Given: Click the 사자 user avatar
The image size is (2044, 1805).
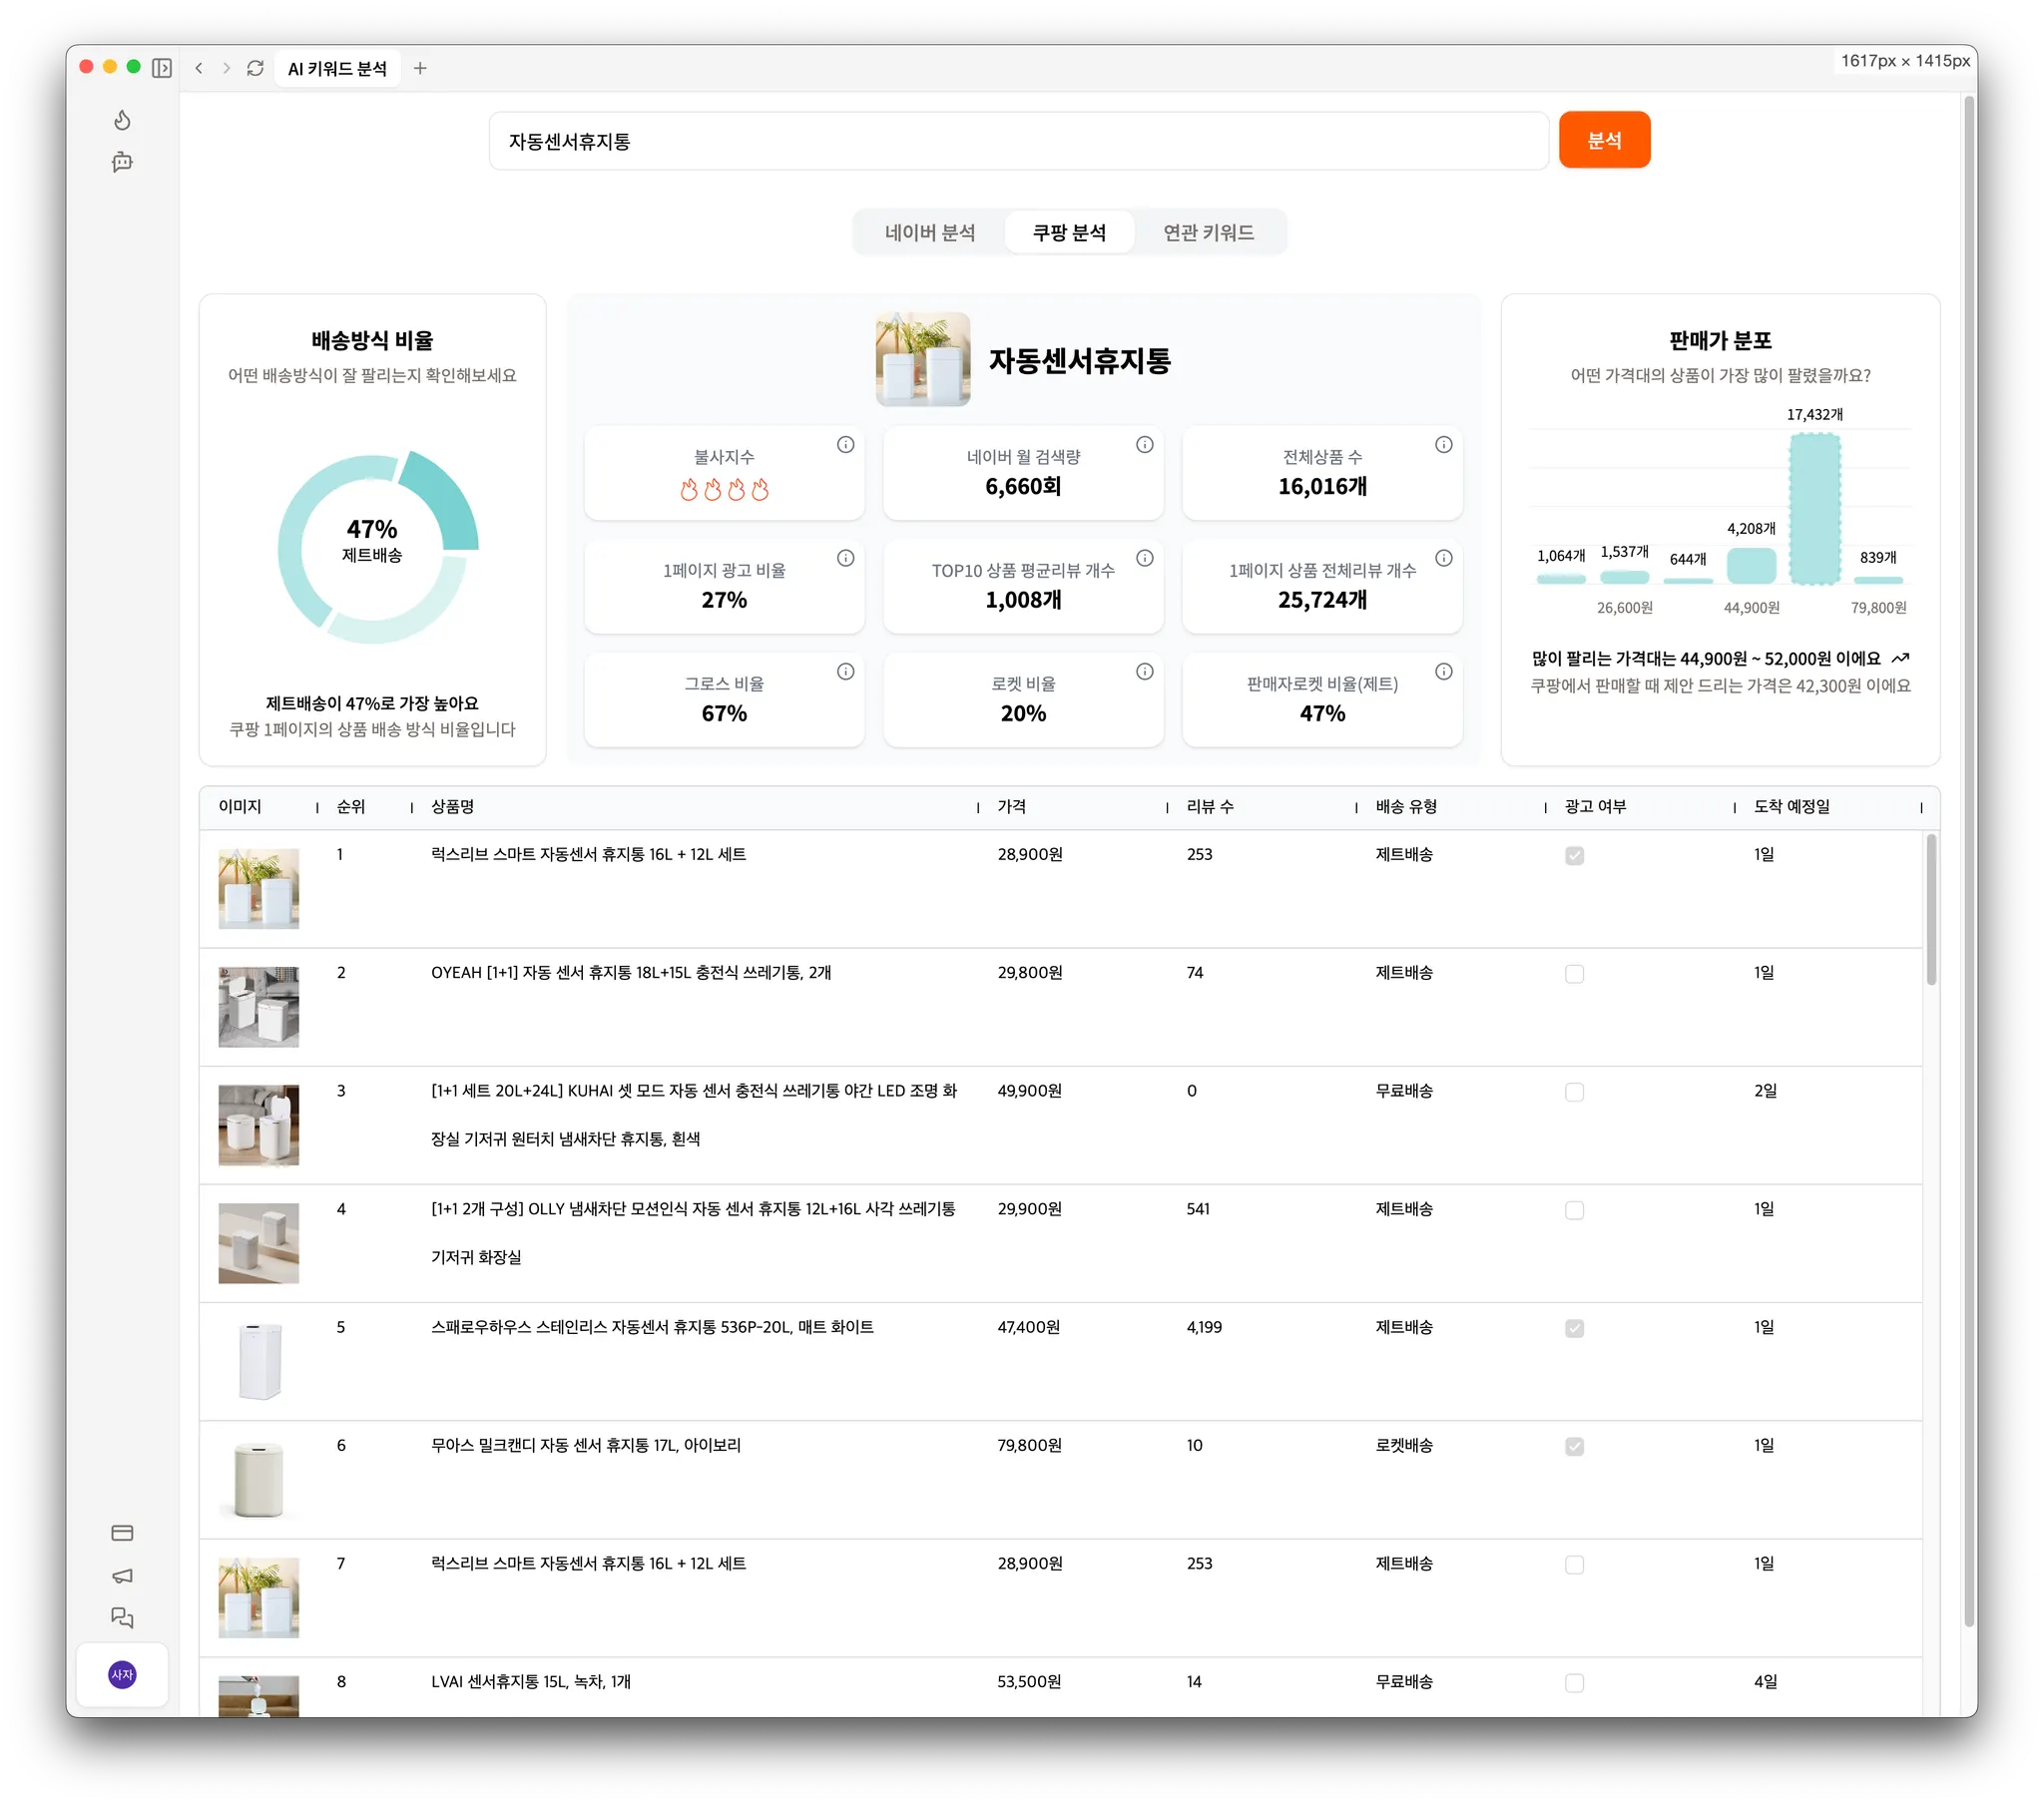Looking at the screenshot, I should click(122, 1674).
